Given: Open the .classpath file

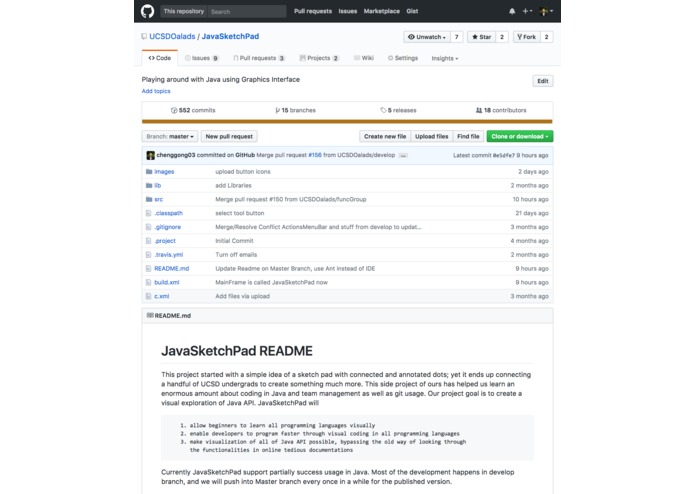Looking at the screenshot, I should tap(168, 213).
